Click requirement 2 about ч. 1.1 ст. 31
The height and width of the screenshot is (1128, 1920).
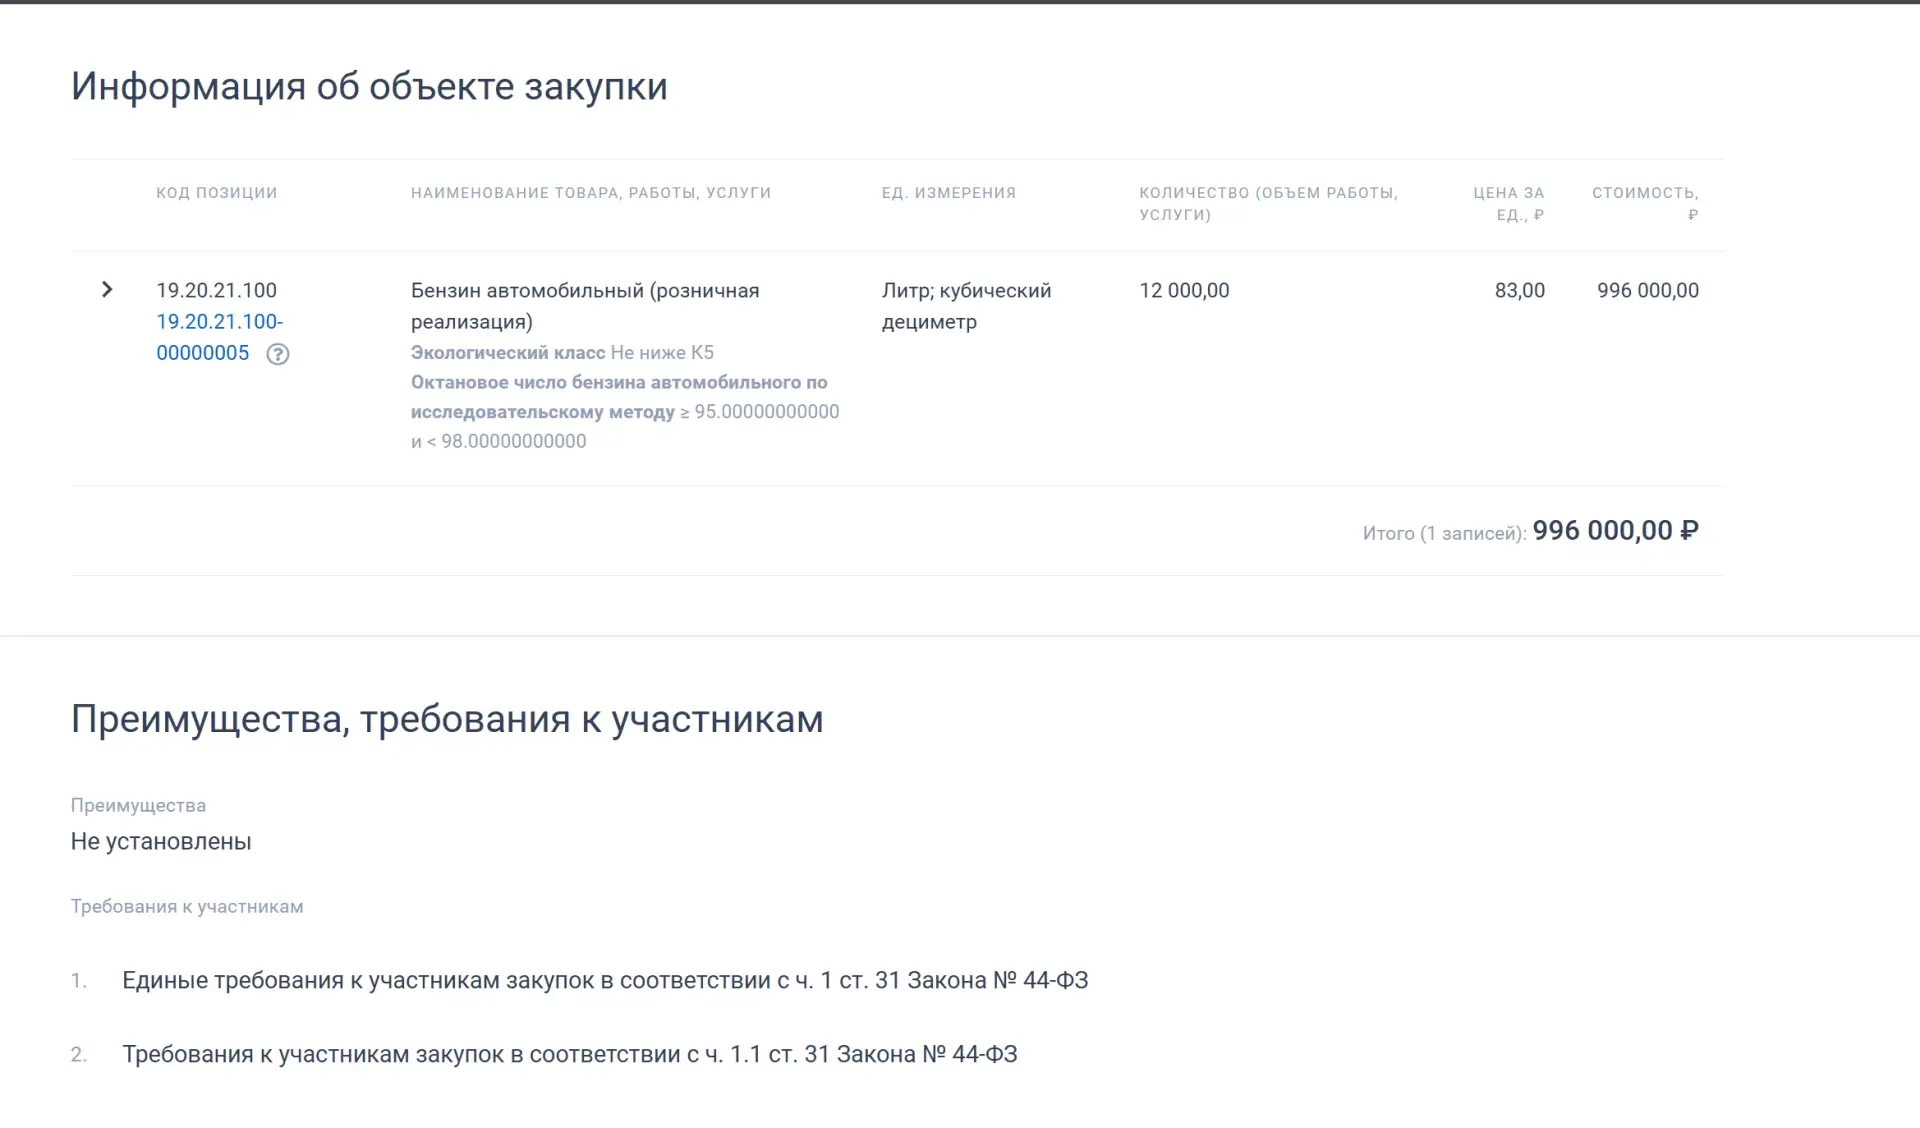coord(570,1054)
